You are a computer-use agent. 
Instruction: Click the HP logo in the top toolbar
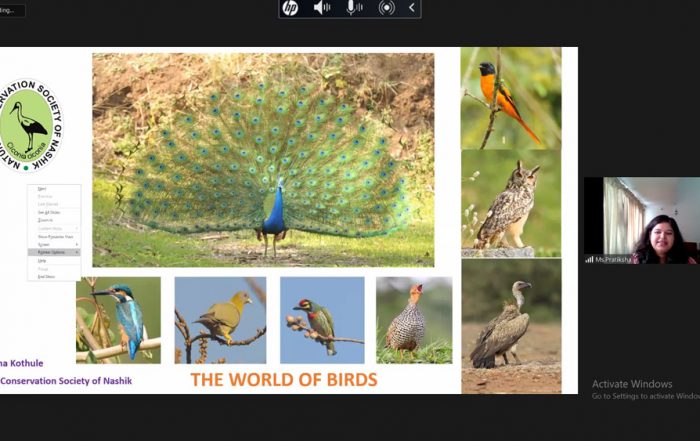tap(290, 8)
